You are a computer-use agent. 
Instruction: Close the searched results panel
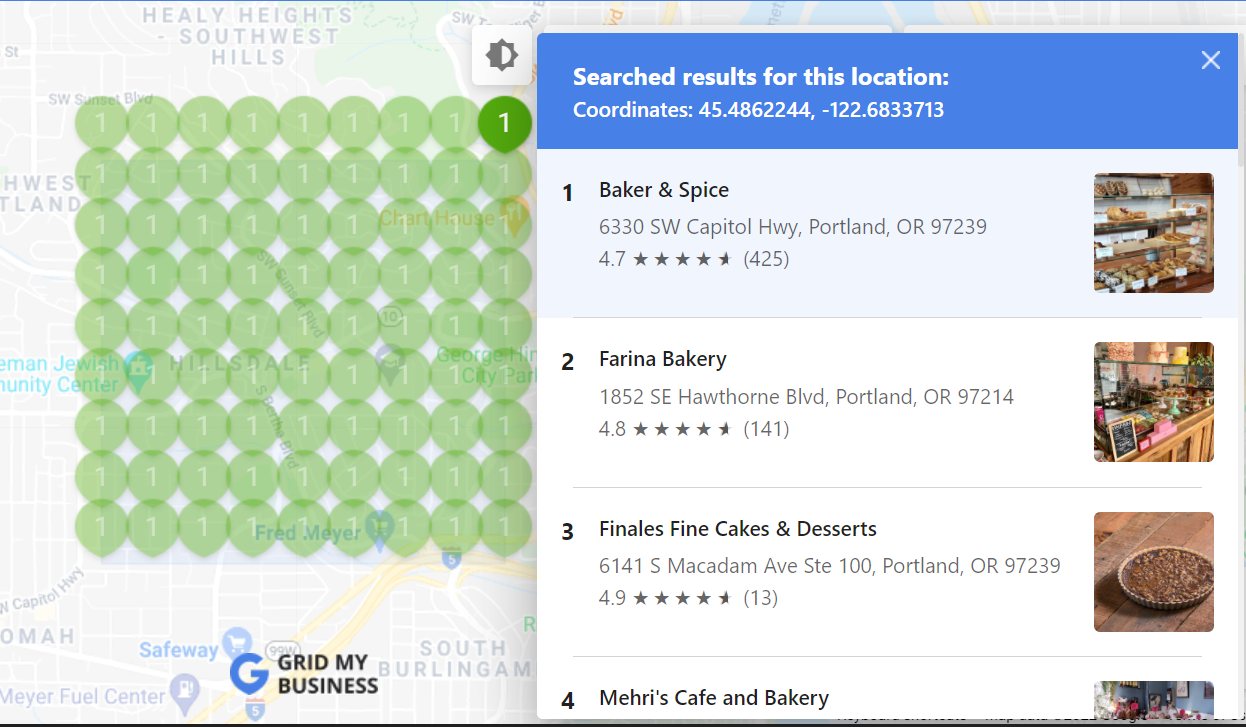(x=1210, y=60)
